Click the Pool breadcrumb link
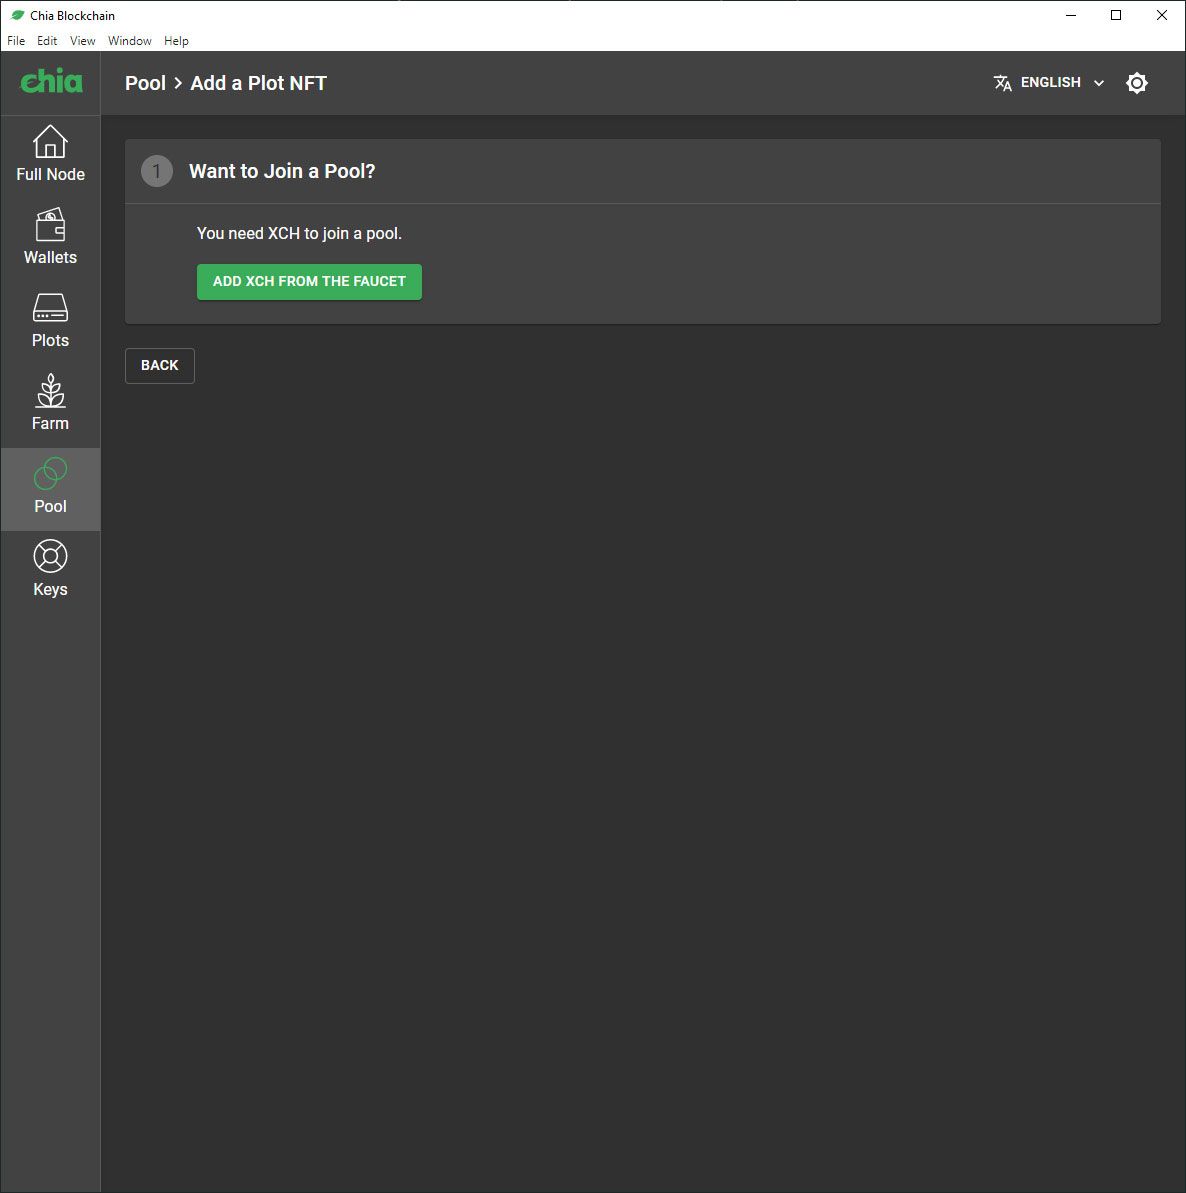1186x1193 pixels. (x=145, y=83)
